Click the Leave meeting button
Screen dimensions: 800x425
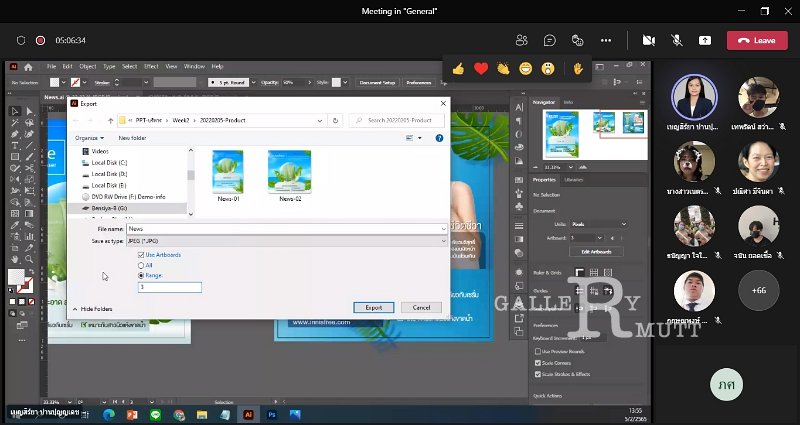(x=757, y=40)
